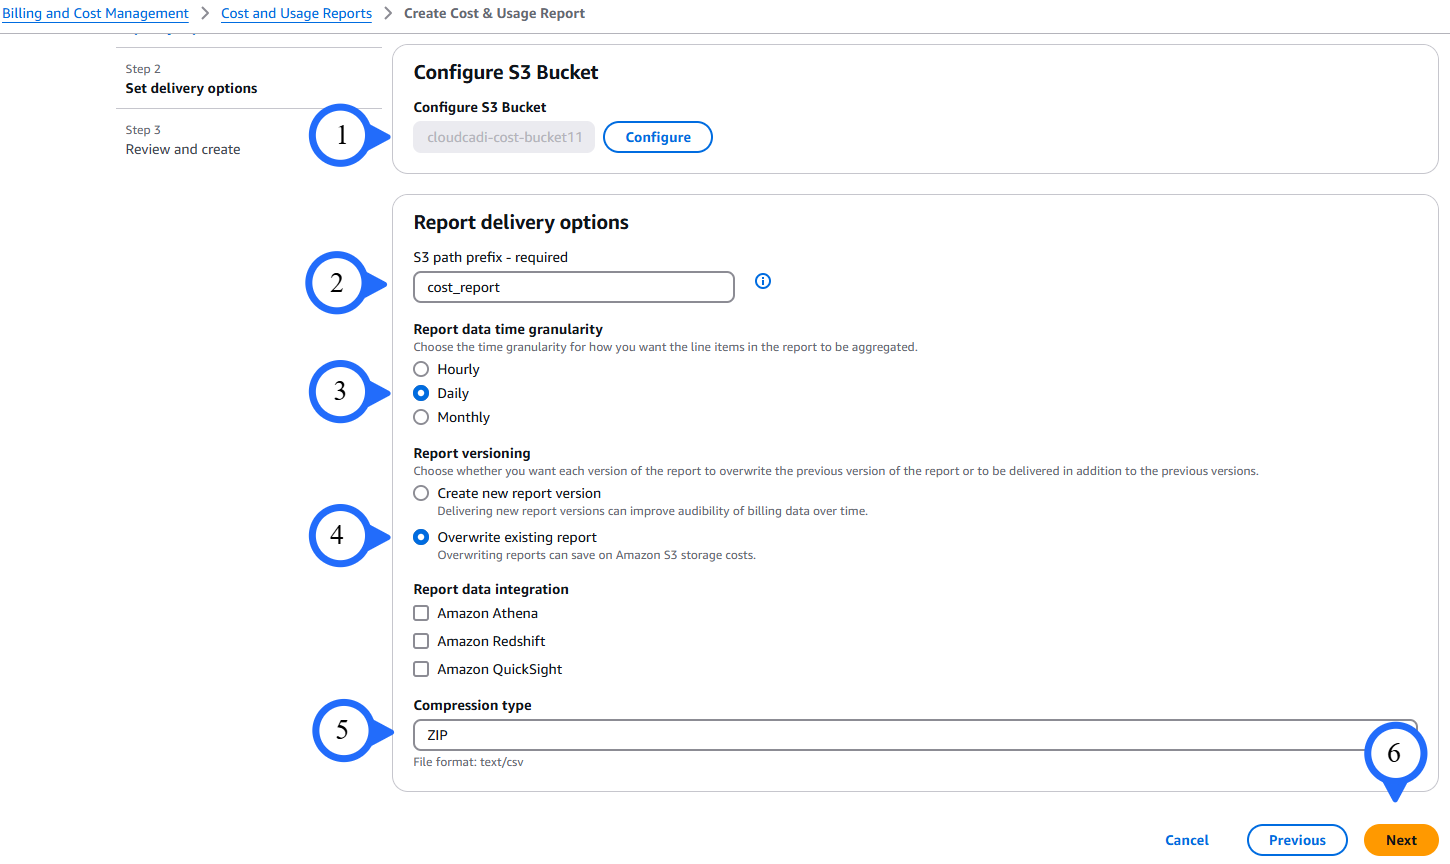The width and height of the screenshot is (1450, 864).
Task: Enable Amazon Athena report integration
Action: [421, 612]
